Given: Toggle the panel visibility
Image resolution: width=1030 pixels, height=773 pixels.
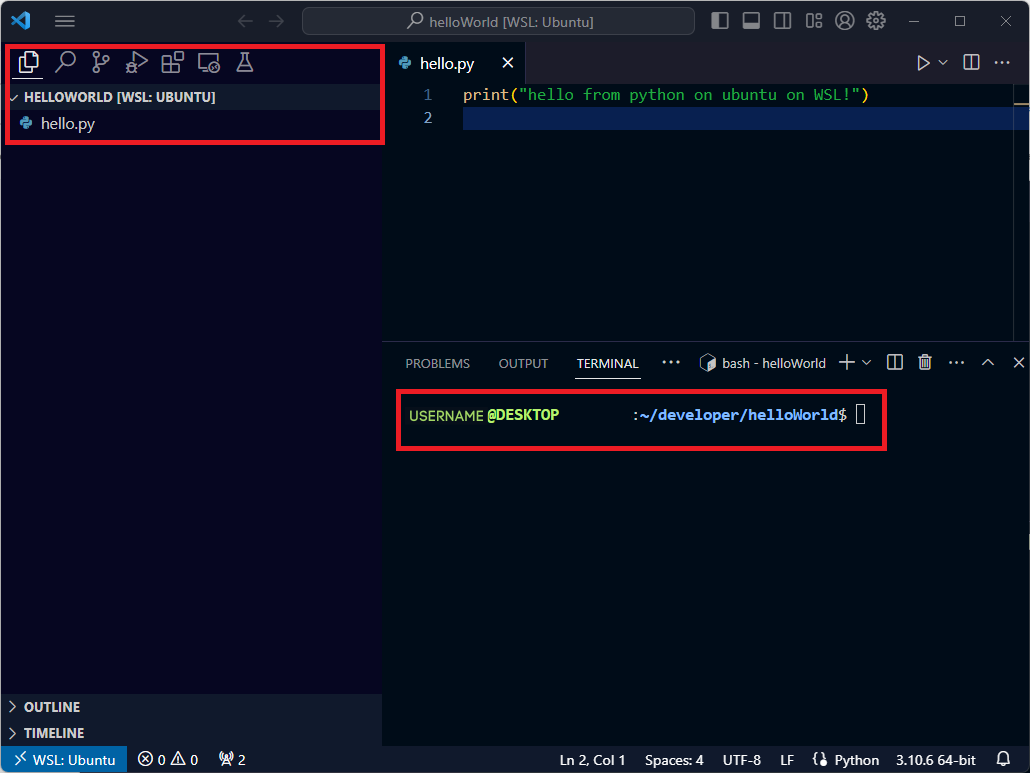Looking at the screenshot, I should [x=749, y=20].
